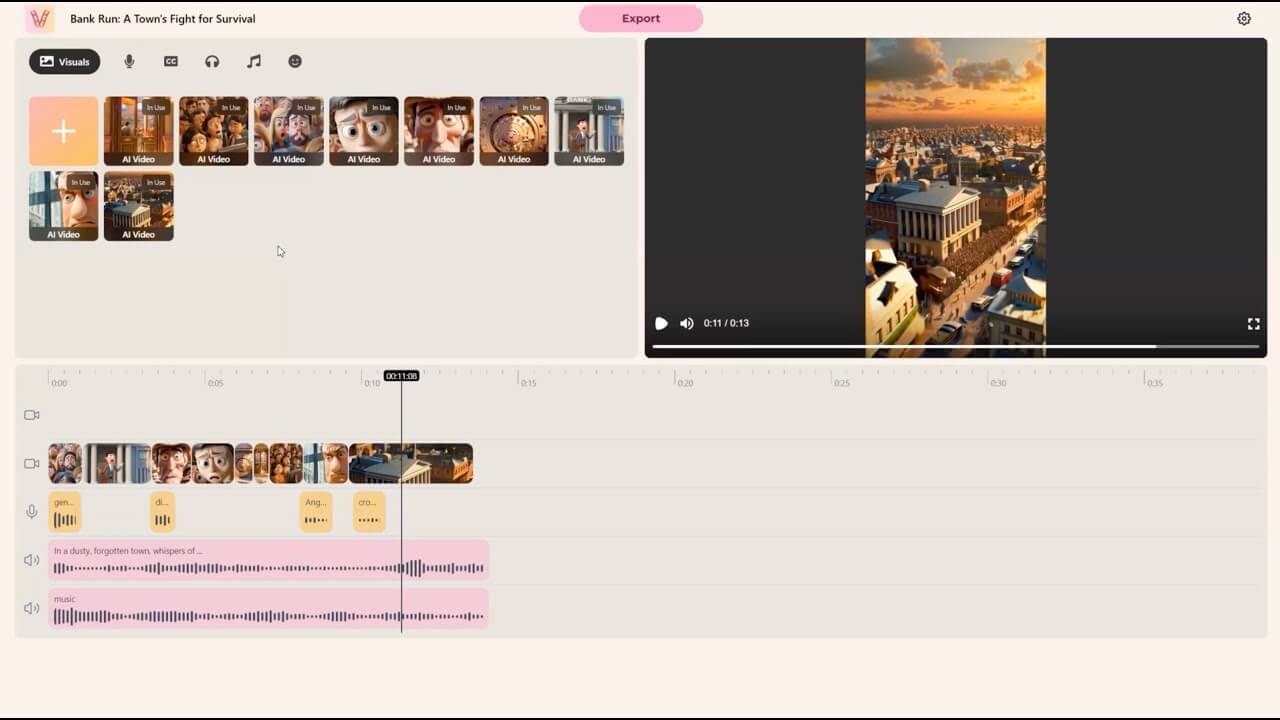Screen dimensions: 1280x720
Task: Open the emoji stickers tab
Action: 295,61
